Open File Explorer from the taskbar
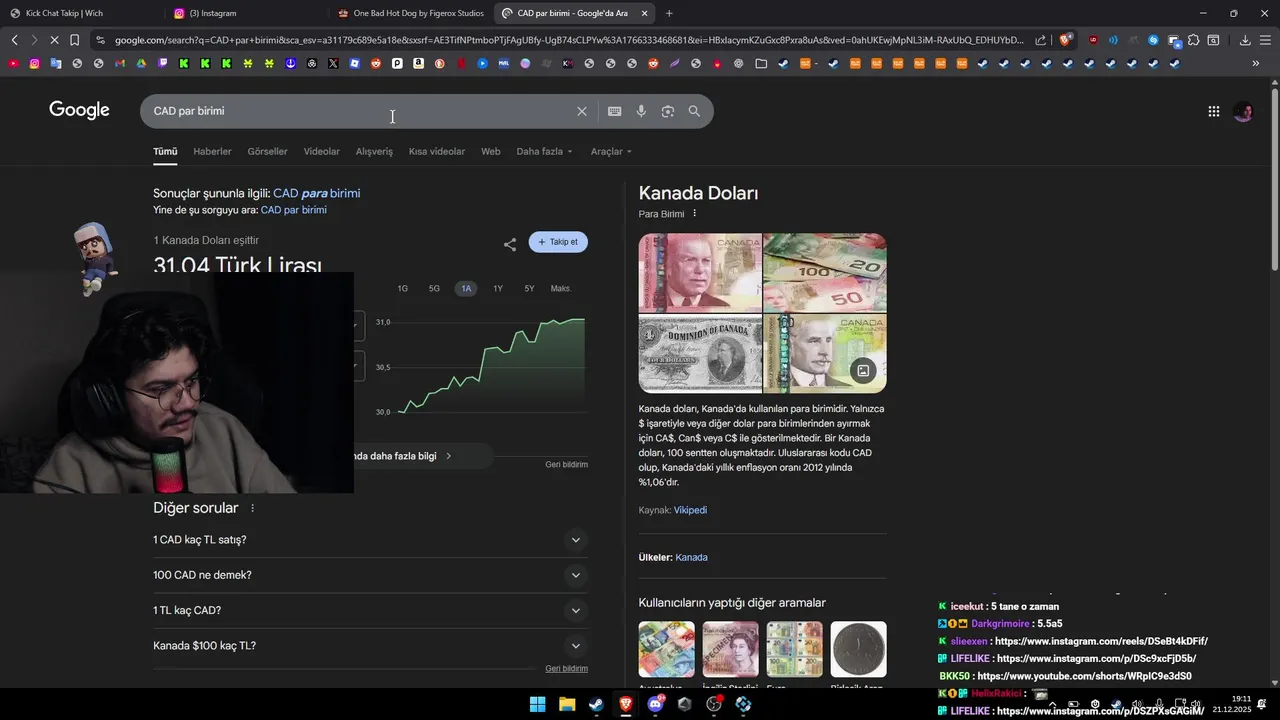This screenshot has height=720, width=1280. 567,704
